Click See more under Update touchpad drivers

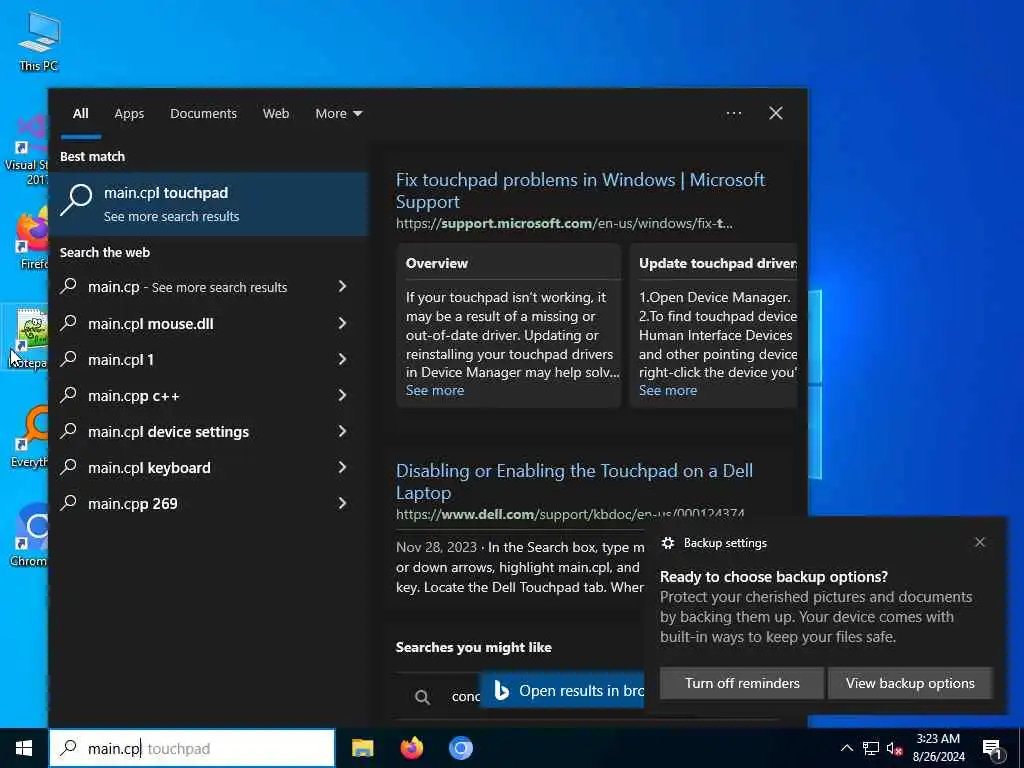[667, 391]
